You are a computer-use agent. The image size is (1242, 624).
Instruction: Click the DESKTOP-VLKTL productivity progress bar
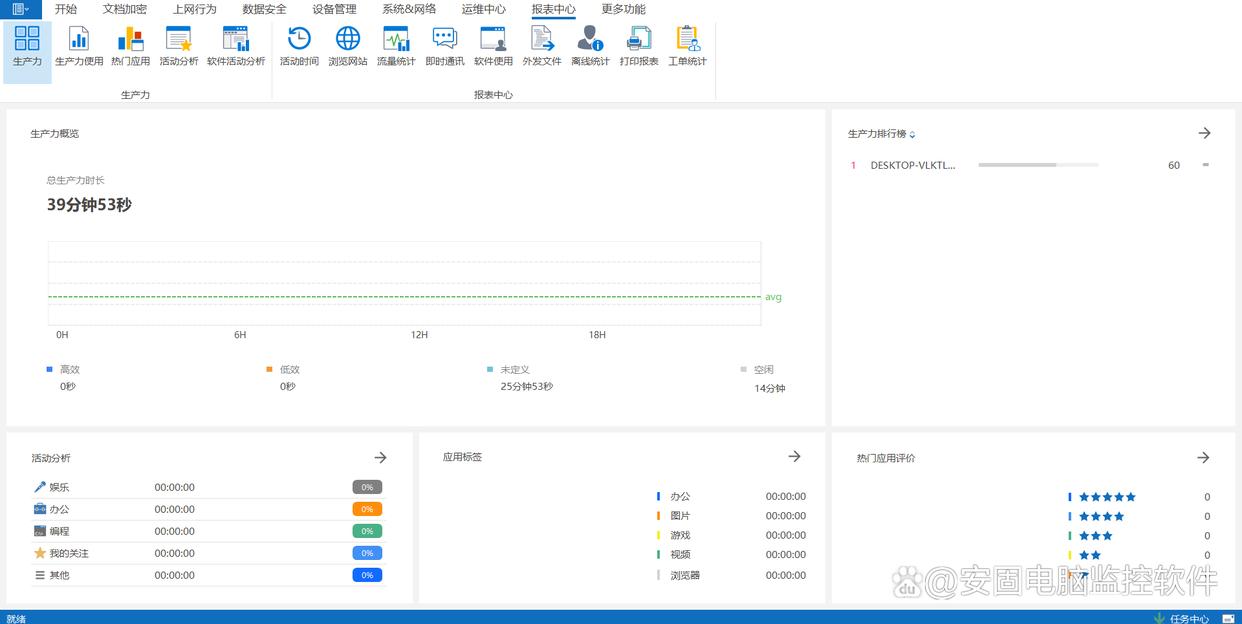(1037, 165)
